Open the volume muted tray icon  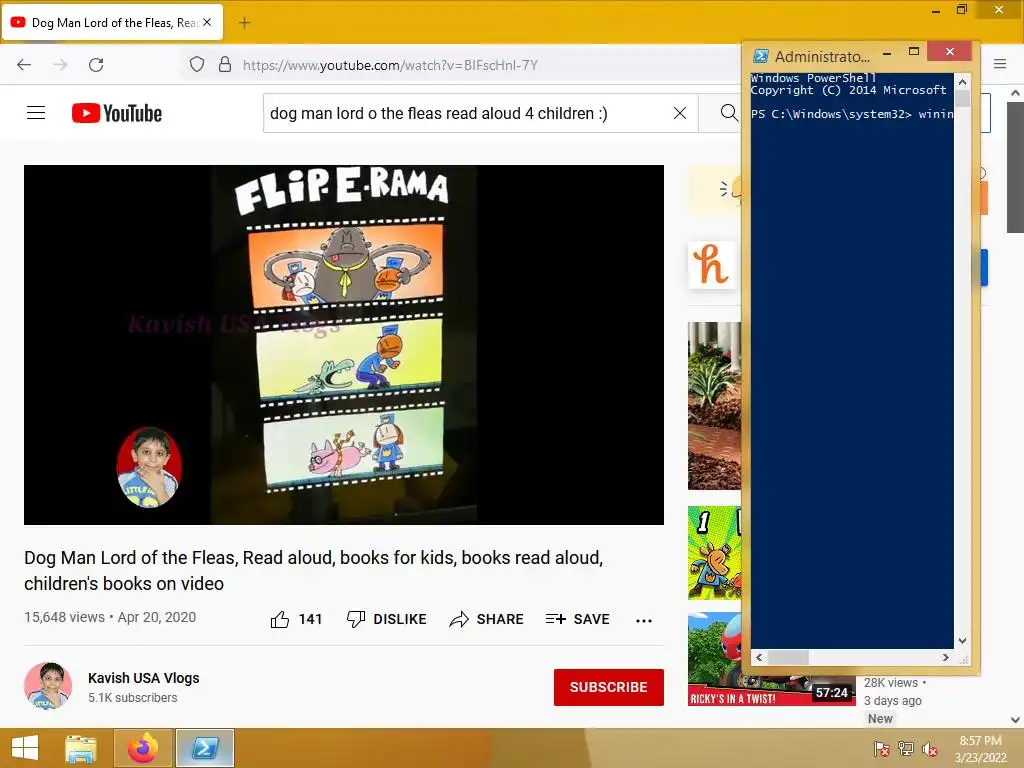coord(930,749)
